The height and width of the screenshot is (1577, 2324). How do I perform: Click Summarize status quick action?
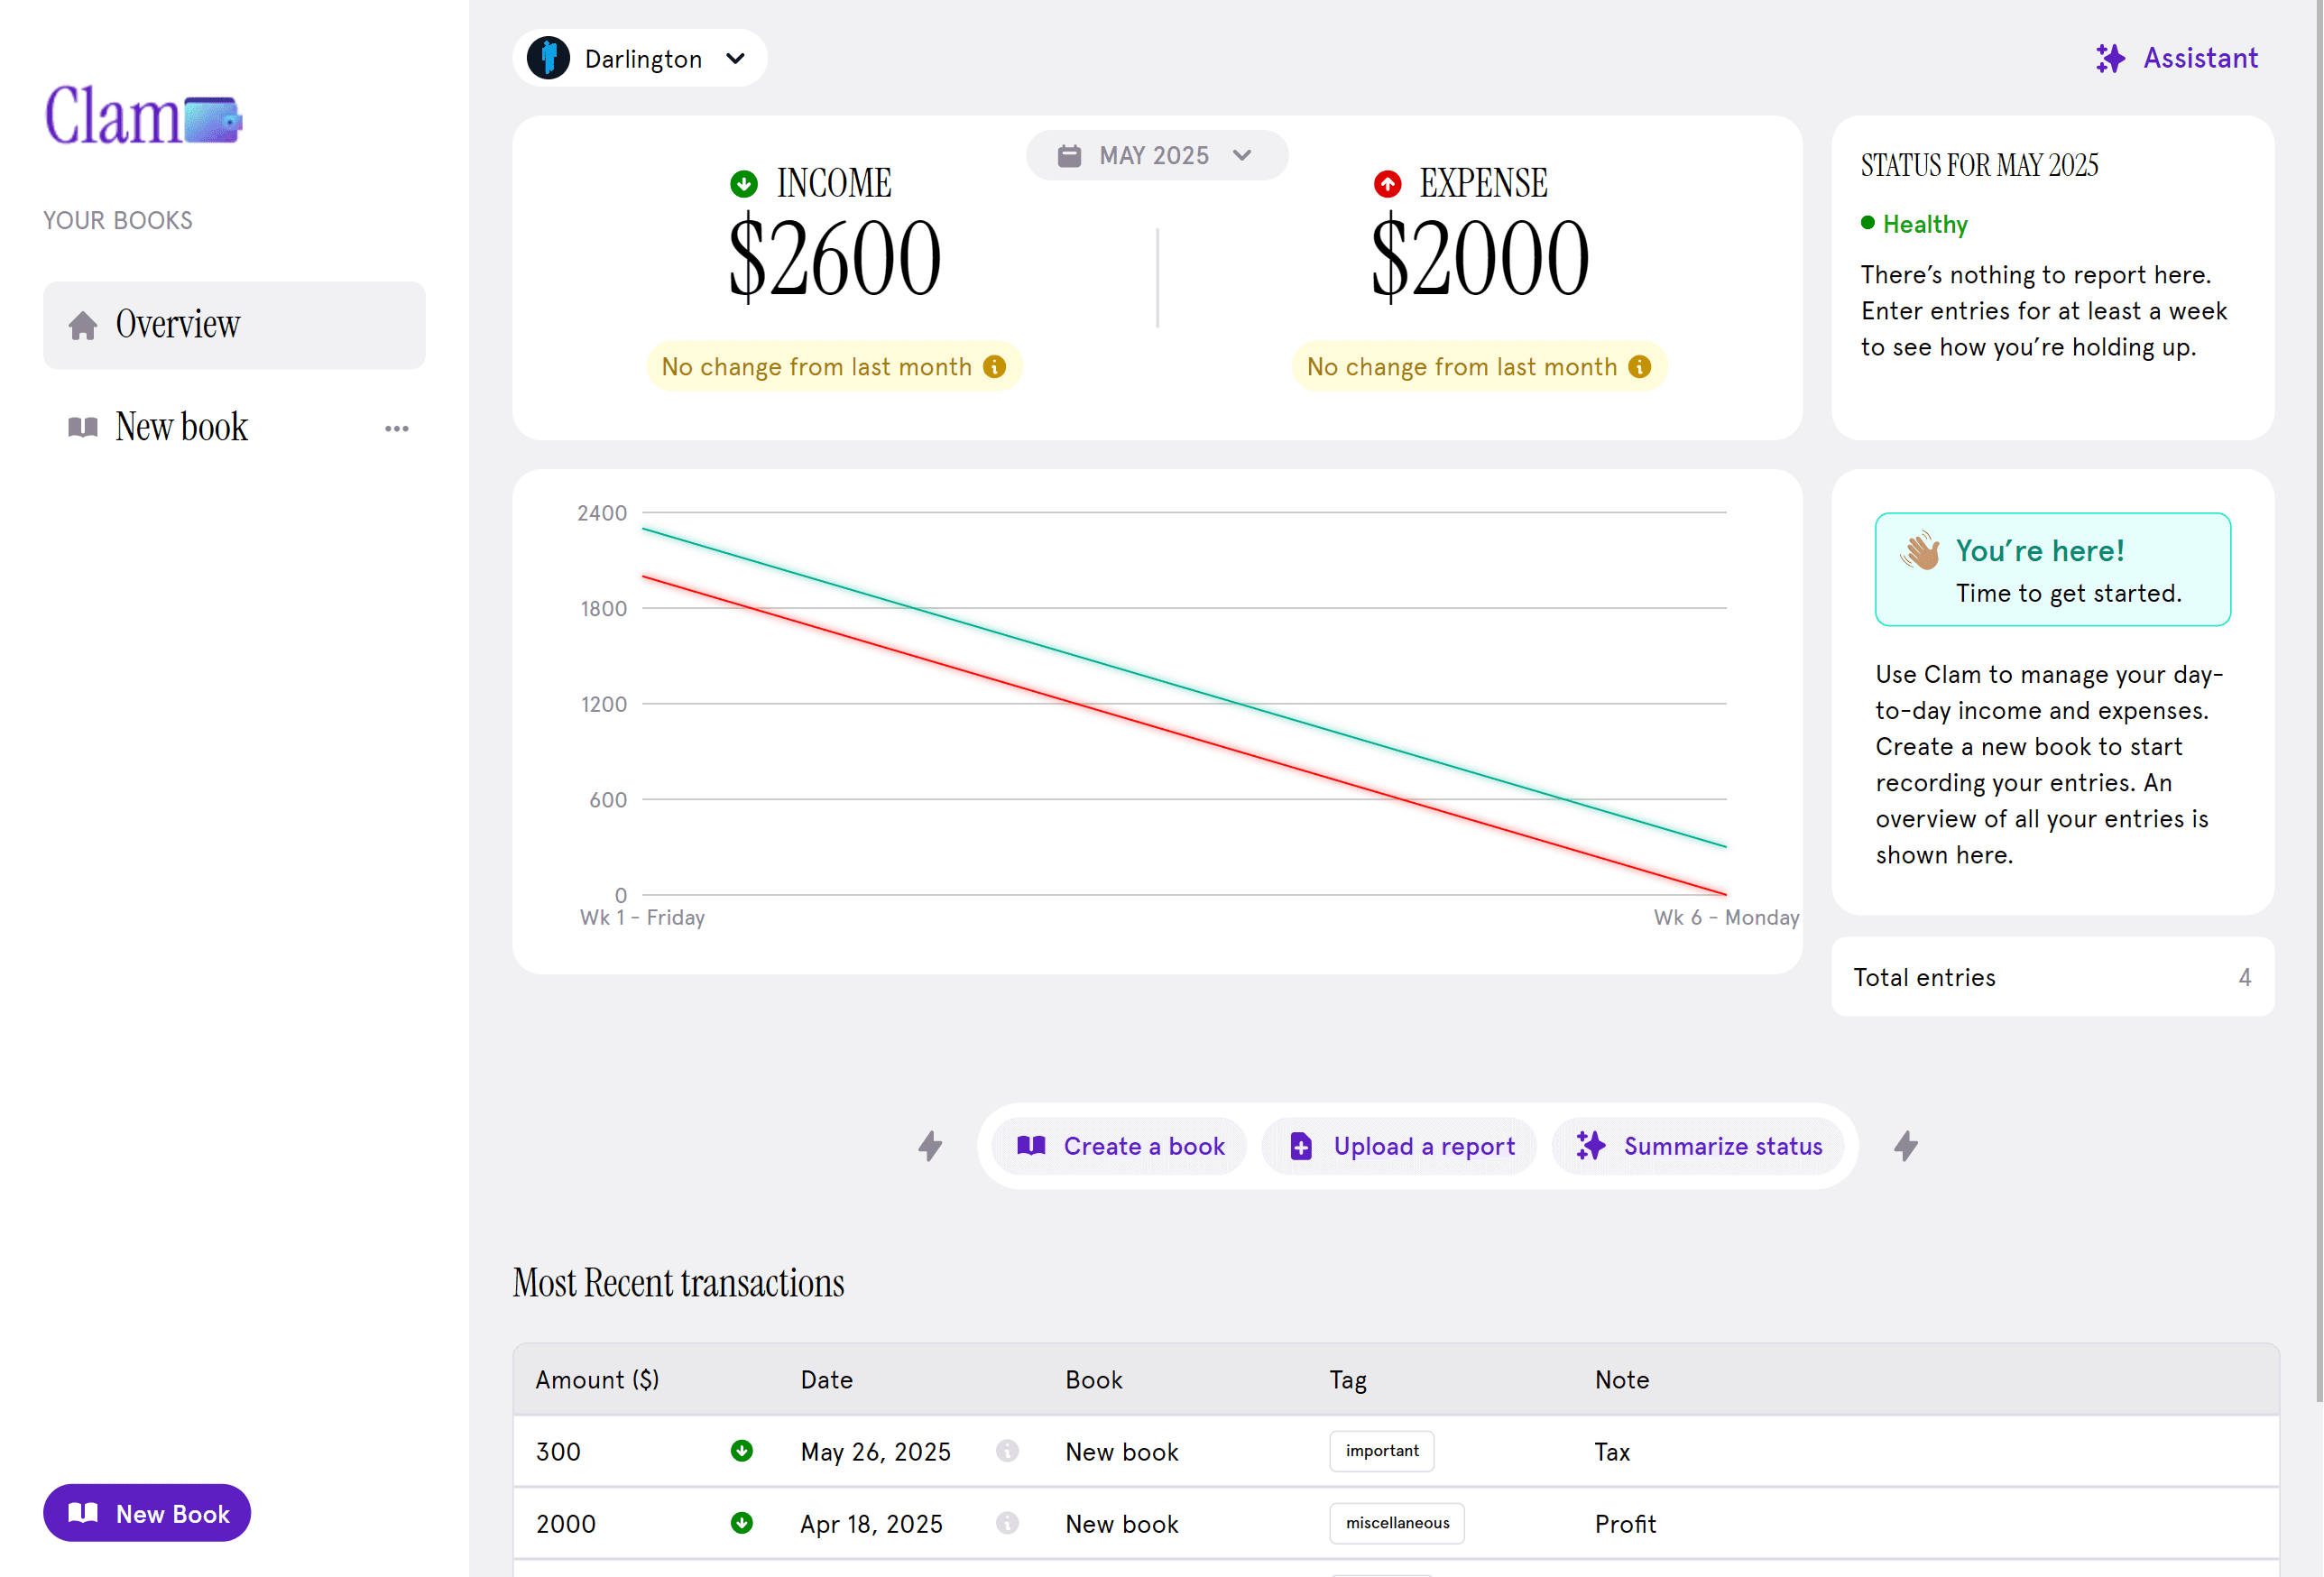pos(1699,1146)
